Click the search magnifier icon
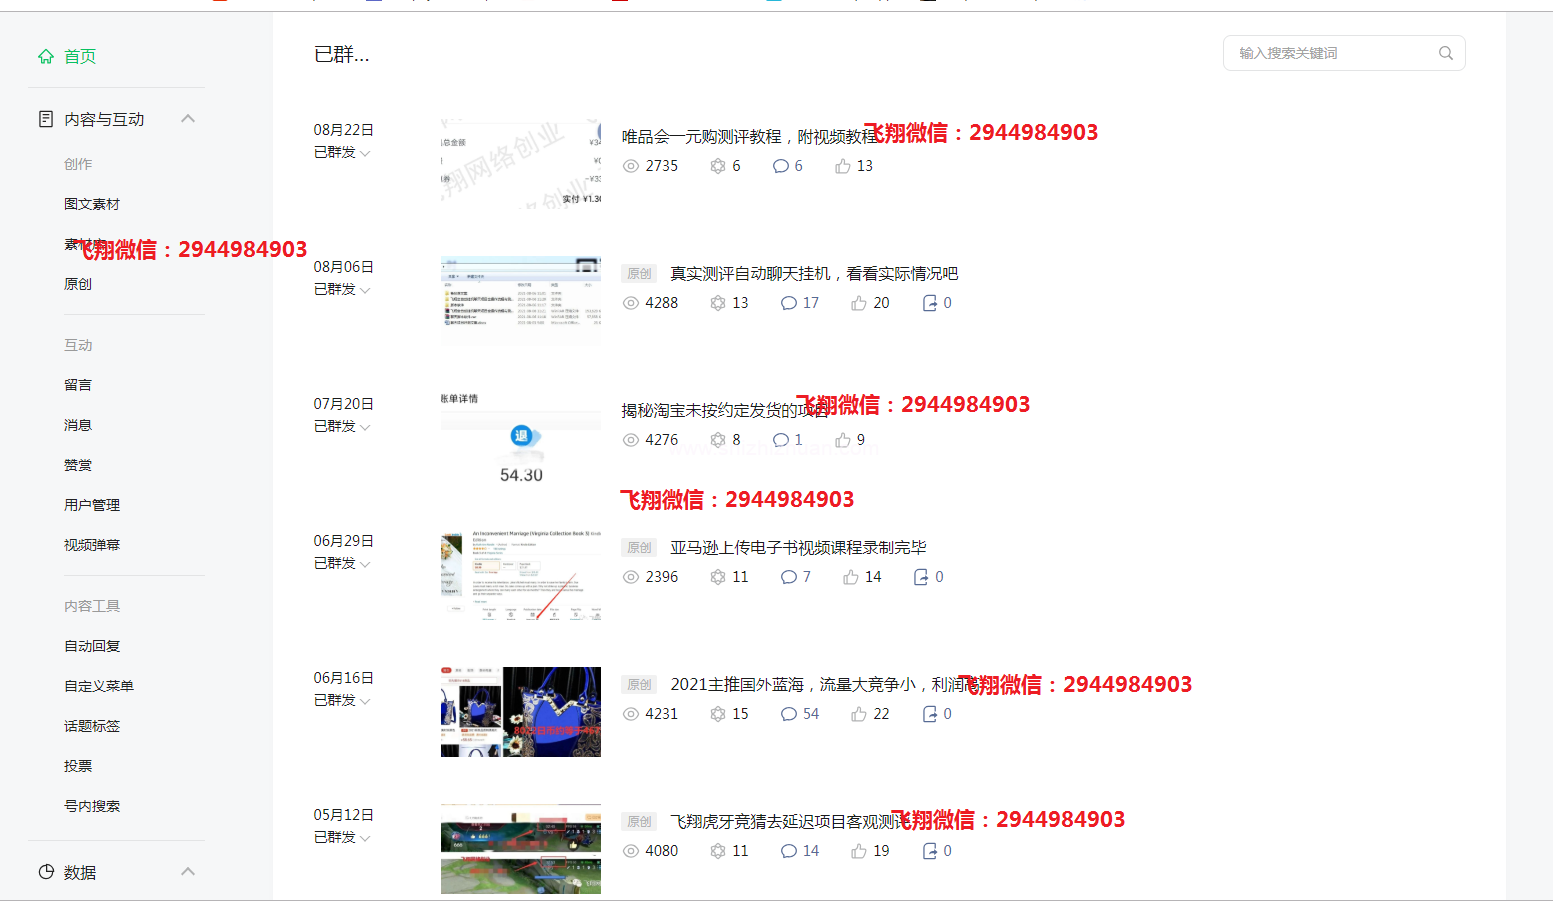This screenshot has width=1553, height=904. tap(1445, 53)
